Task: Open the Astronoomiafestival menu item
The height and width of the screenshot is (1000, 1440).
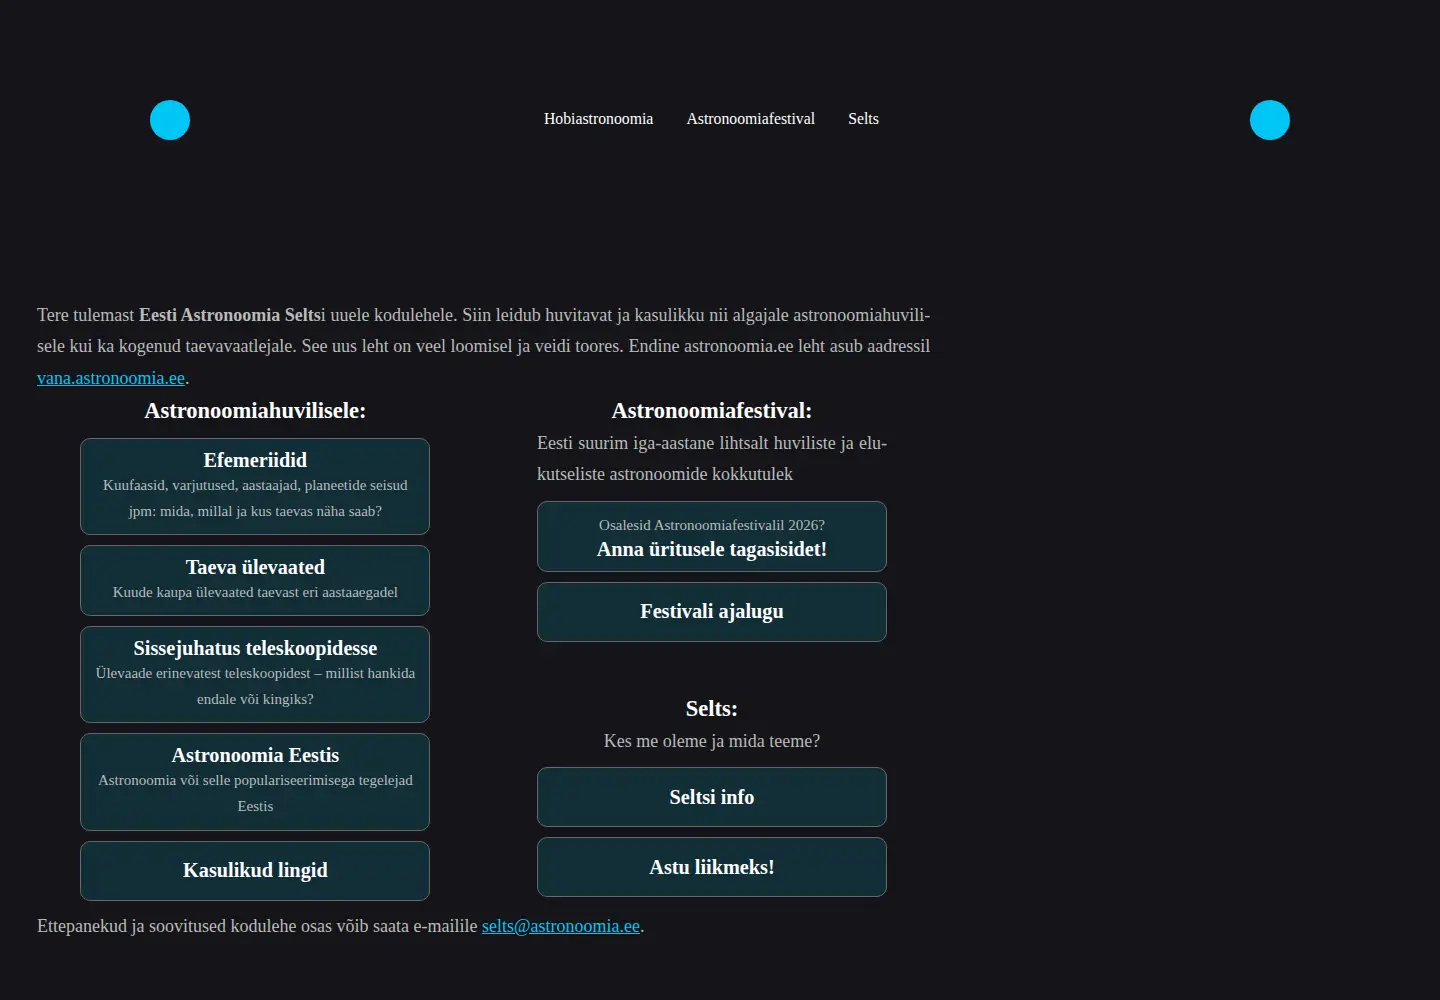Action: [750, 119]
